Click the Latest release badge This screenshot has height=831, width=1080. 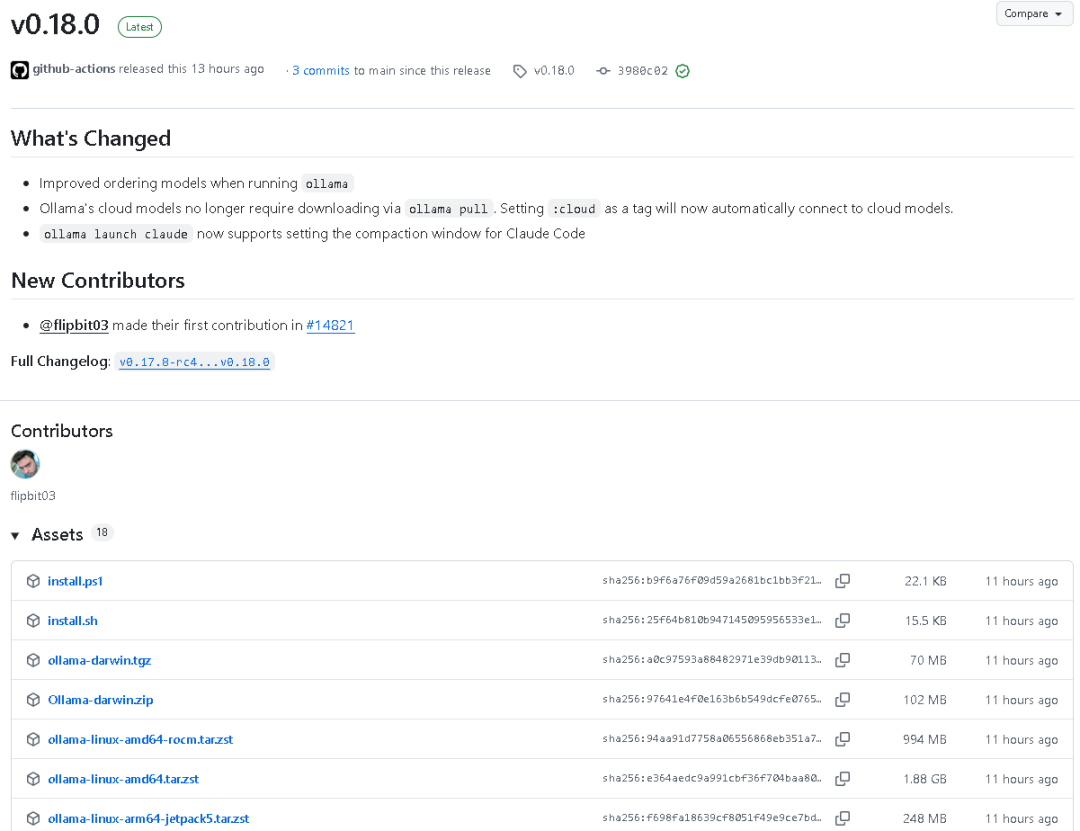coord(139,27)
